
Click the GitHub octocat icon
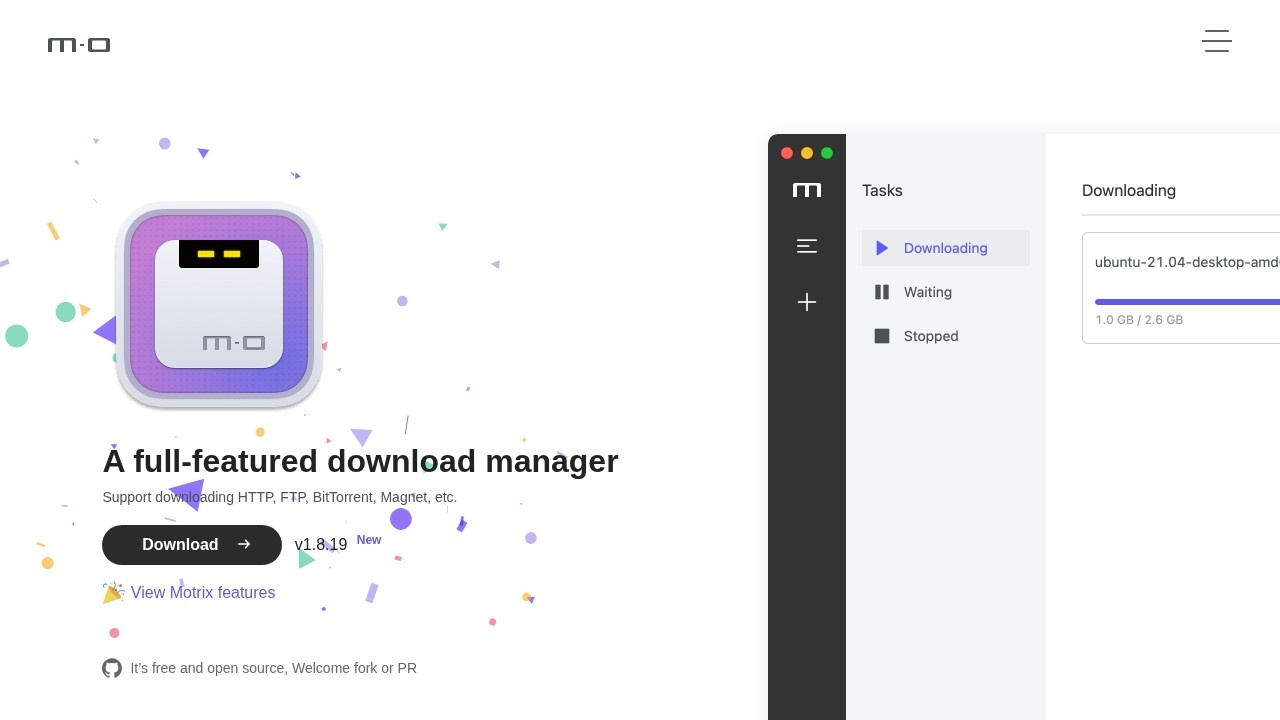coord(112,668)
